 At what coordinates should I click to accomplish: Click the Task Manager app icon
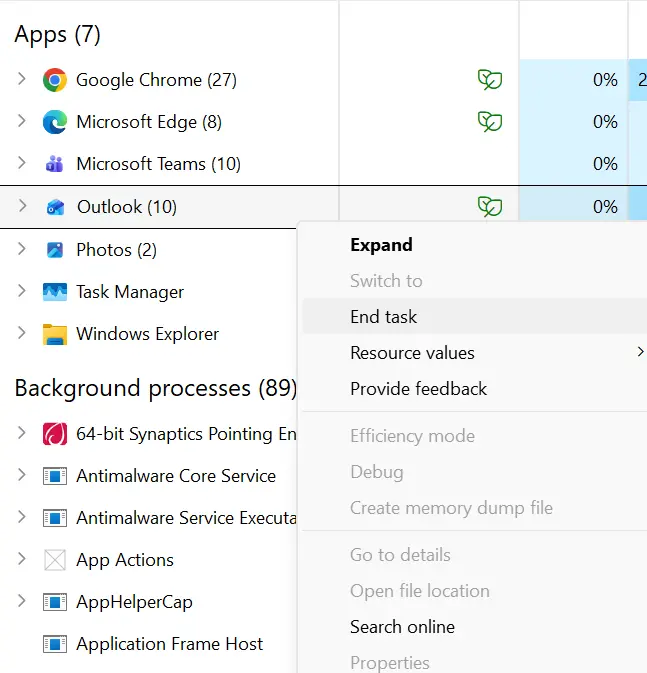(x=55, y=292)
